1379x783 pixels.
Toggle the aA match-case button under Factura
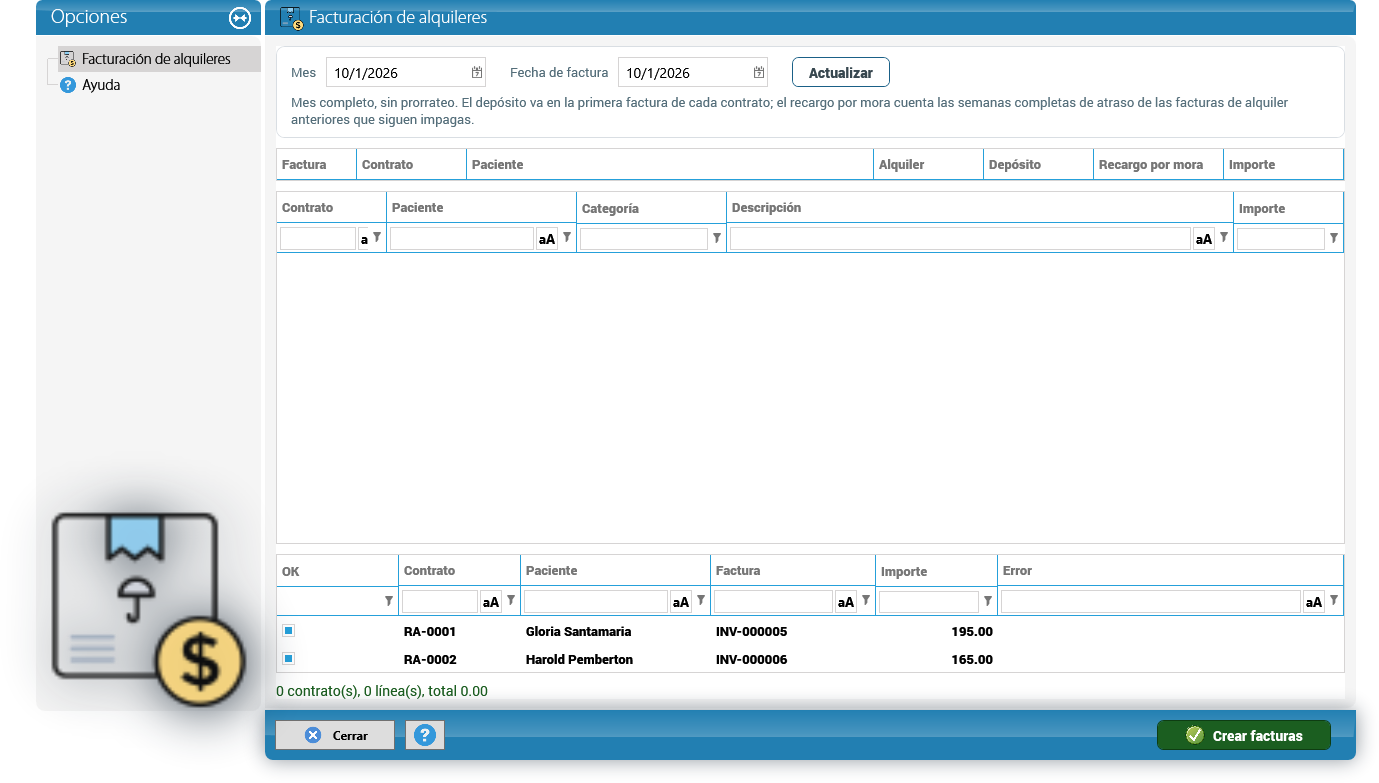click(x=845, y=602)
